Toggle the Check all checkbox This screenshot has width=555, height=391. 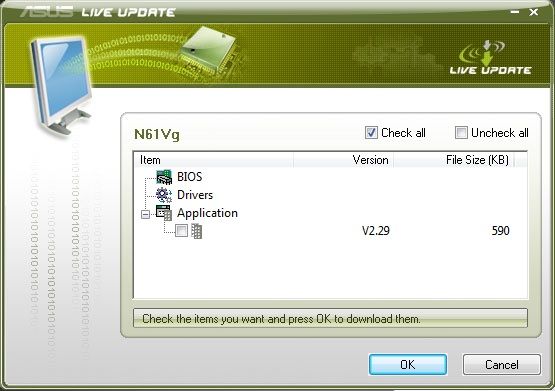pos(371,133)
